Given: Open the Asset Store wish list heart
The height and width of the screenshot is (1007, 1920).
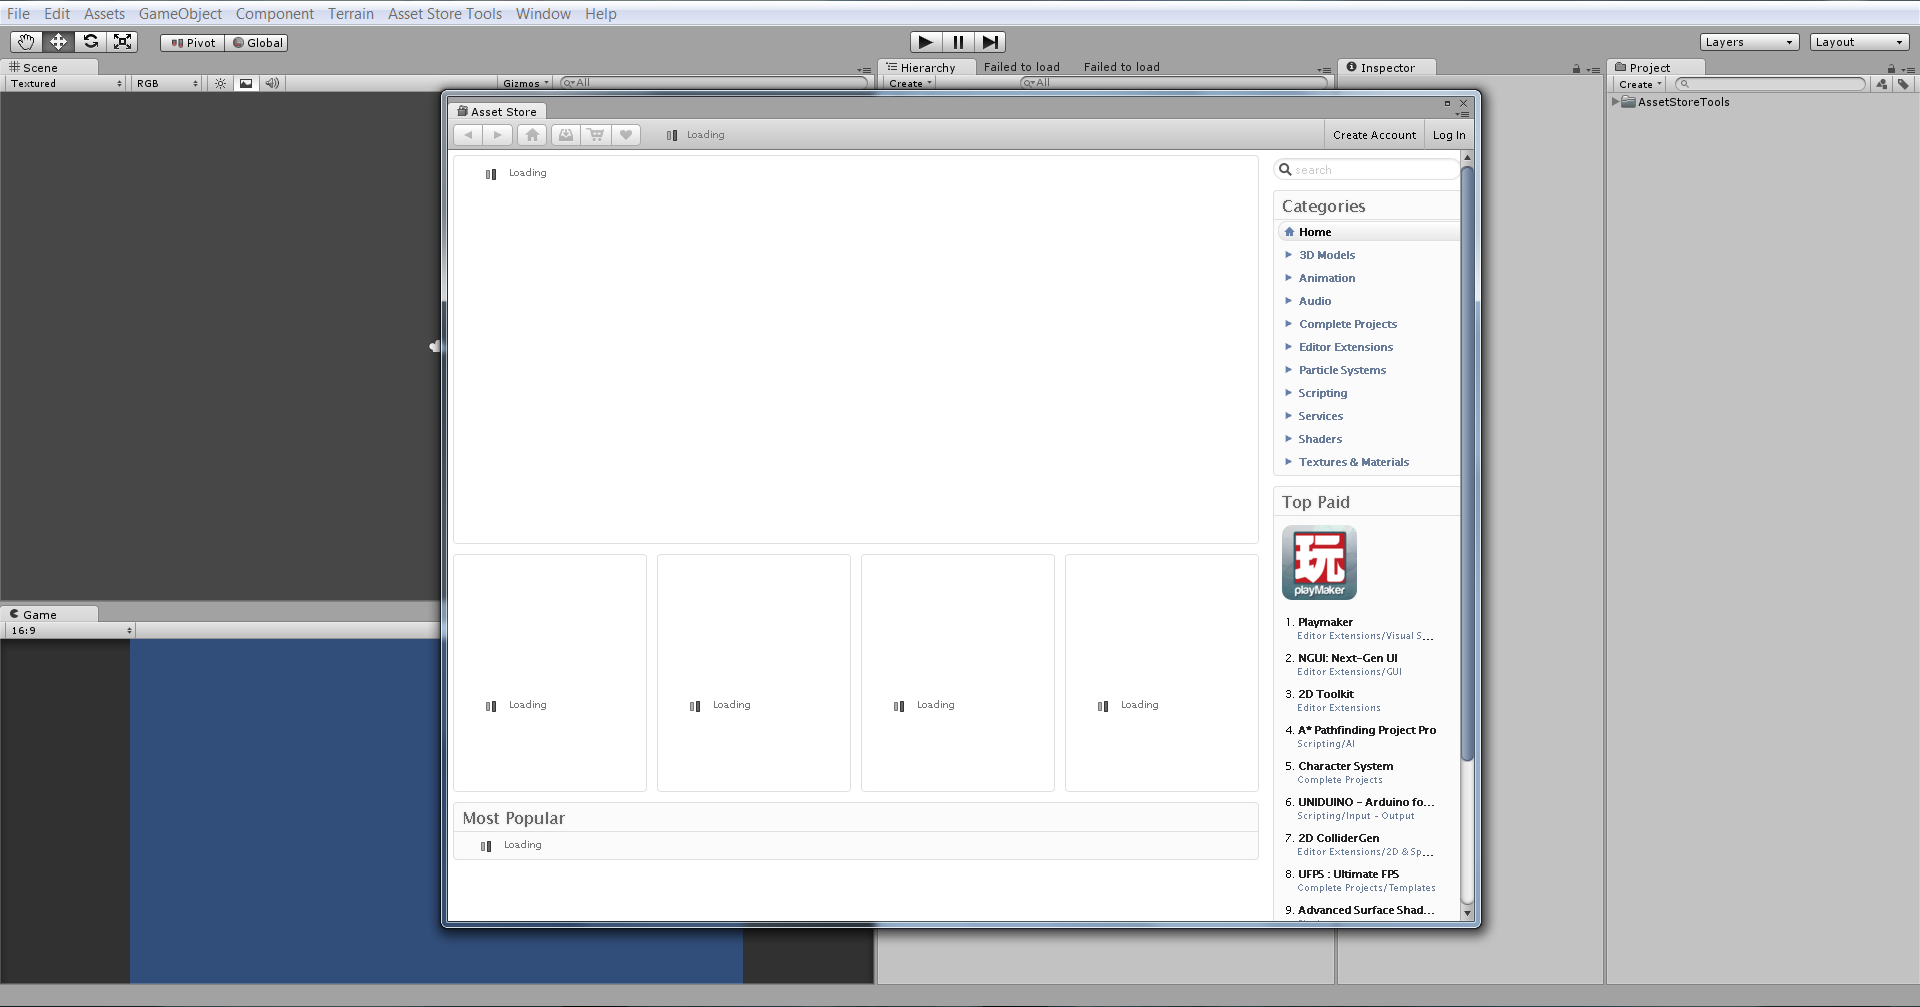Looking at the screenshot, I should (x=626, y=135).
